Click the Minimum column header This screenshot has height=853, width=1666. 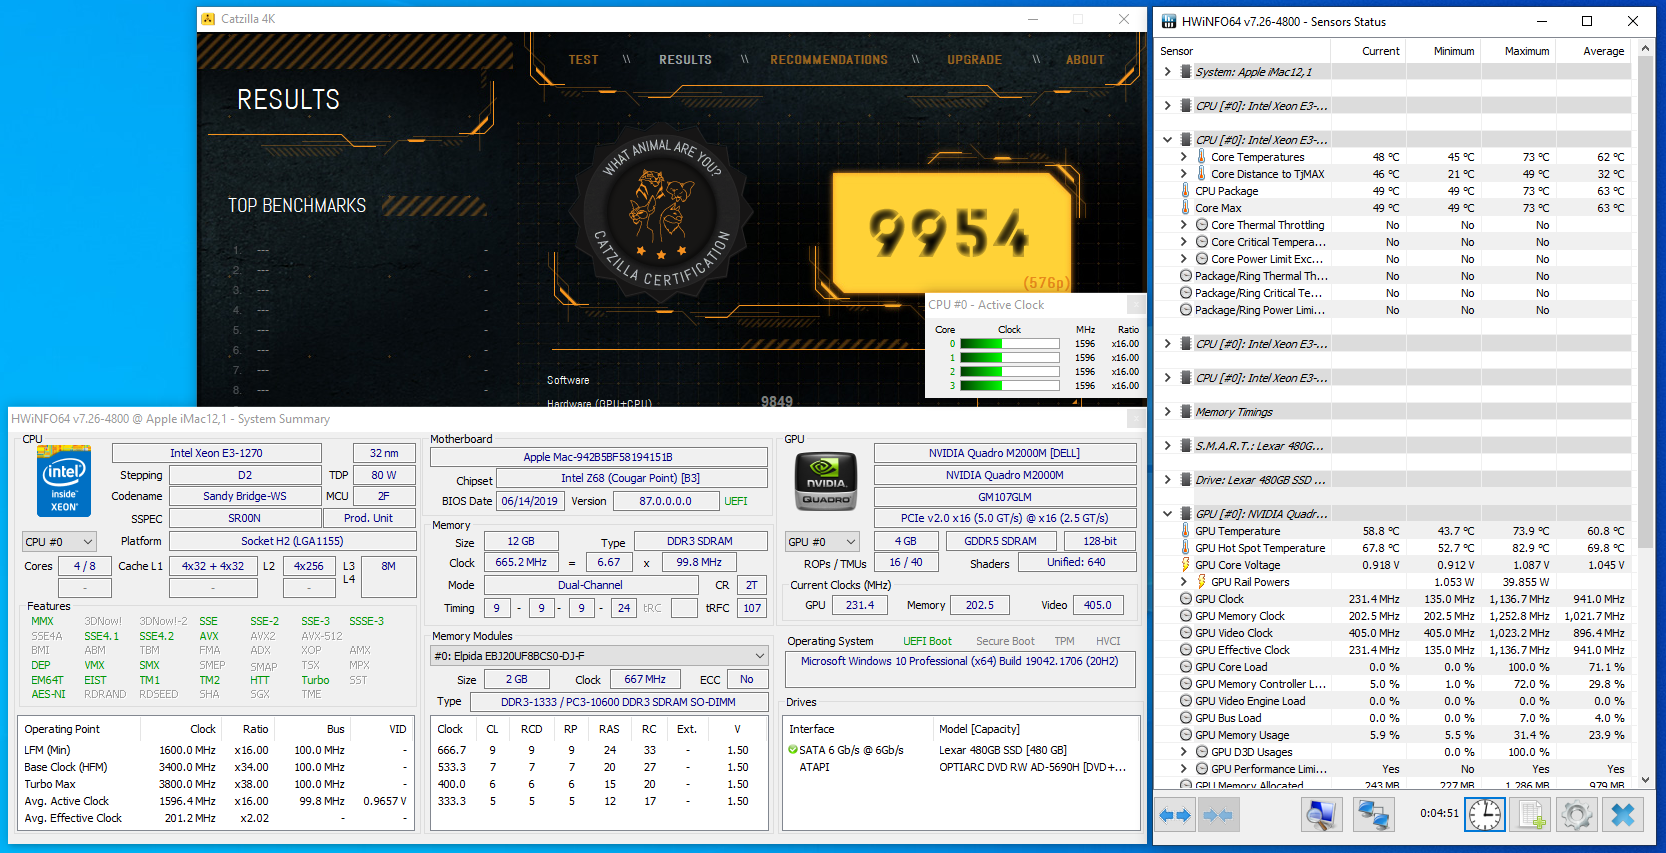(1443, 51)
